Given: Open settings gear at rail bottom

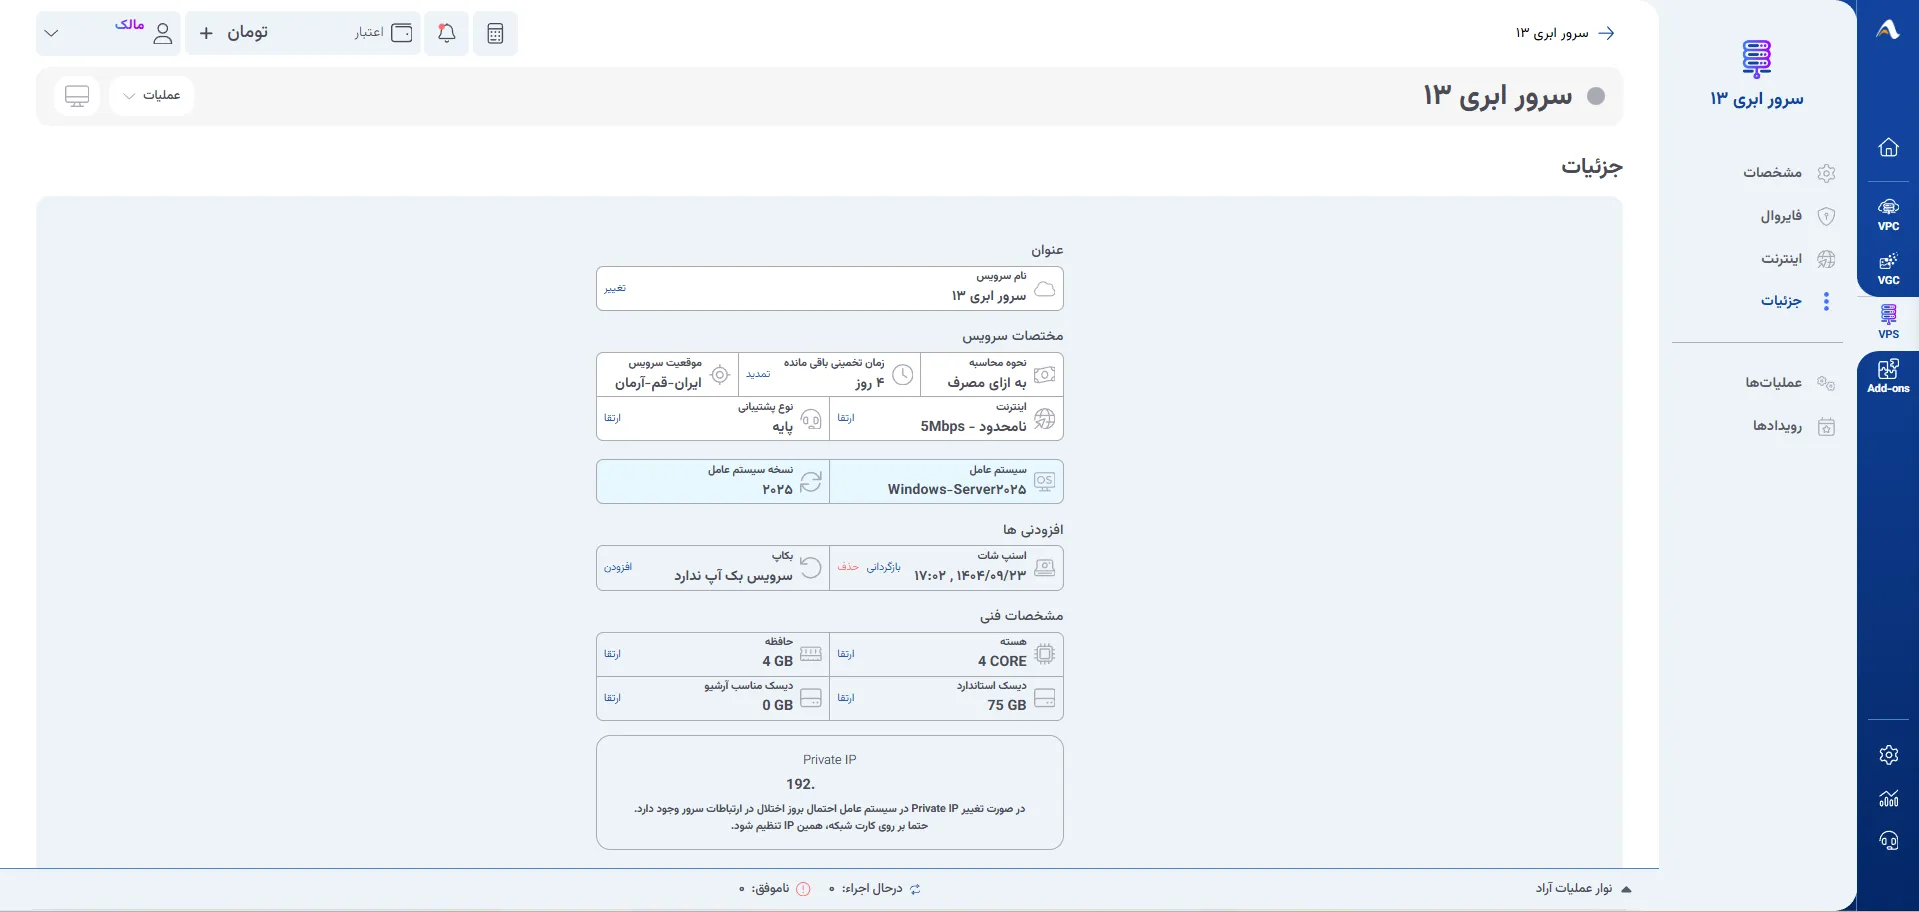Looking at the screenshot, I should click(x=1888, y=755).
